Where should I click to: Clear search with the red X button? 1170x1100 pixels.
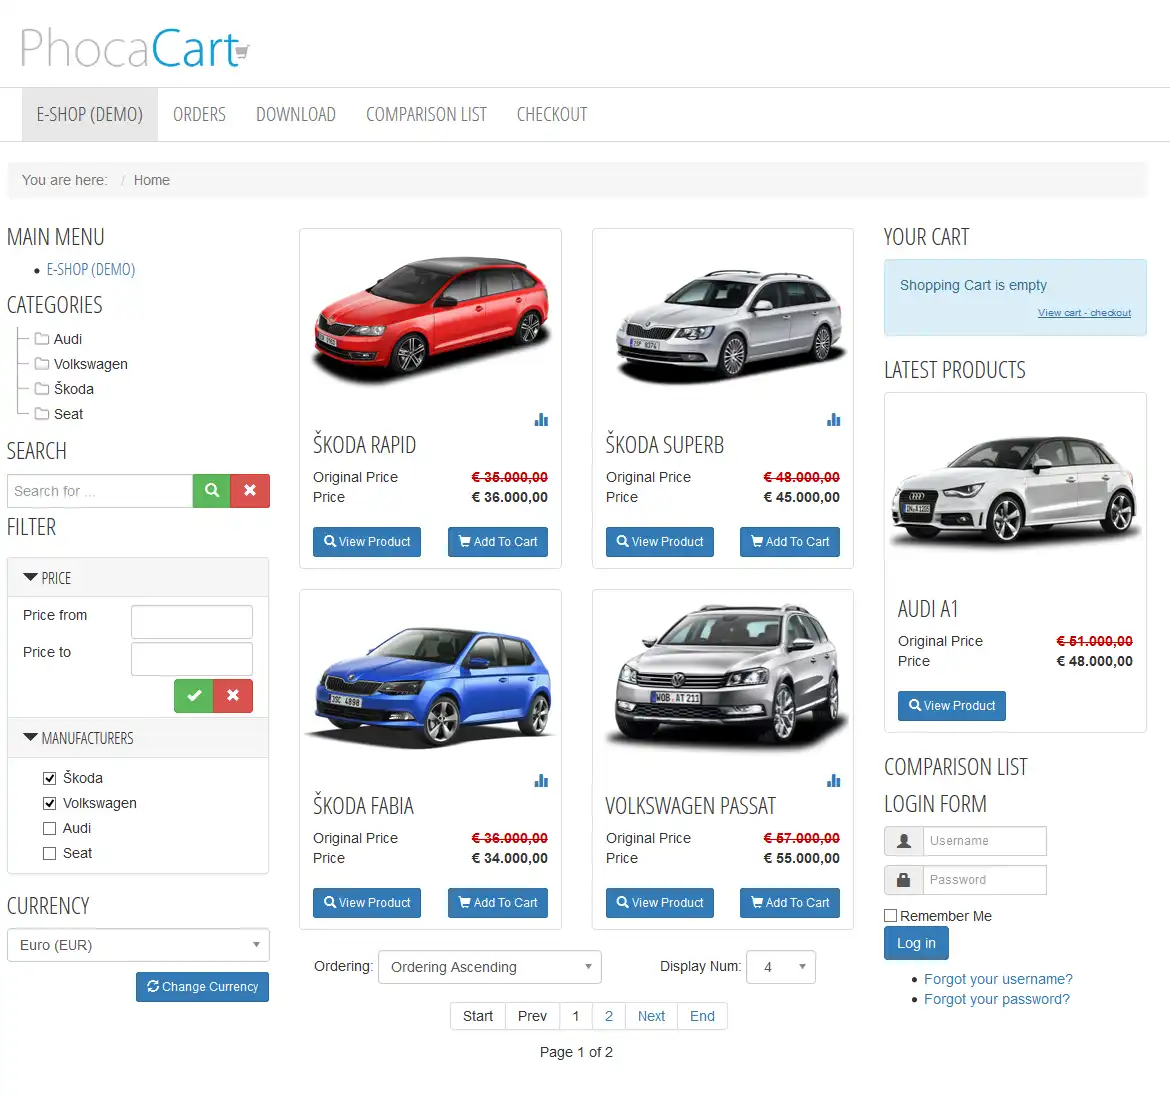click(250, 490)
